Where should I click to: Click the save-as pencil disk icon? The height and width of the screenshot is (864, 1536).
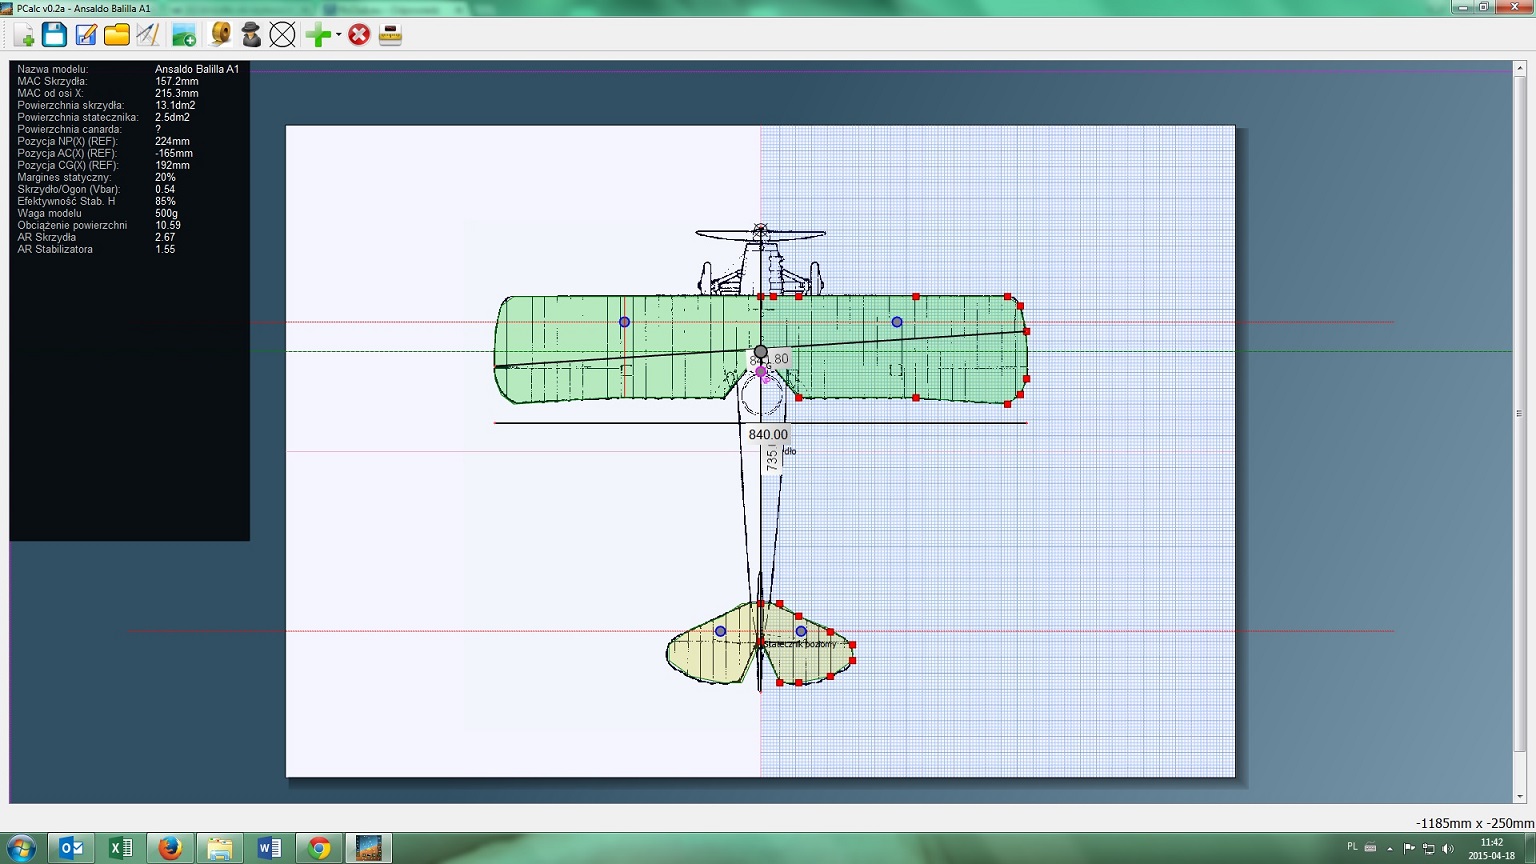click(x=86, y=35)
